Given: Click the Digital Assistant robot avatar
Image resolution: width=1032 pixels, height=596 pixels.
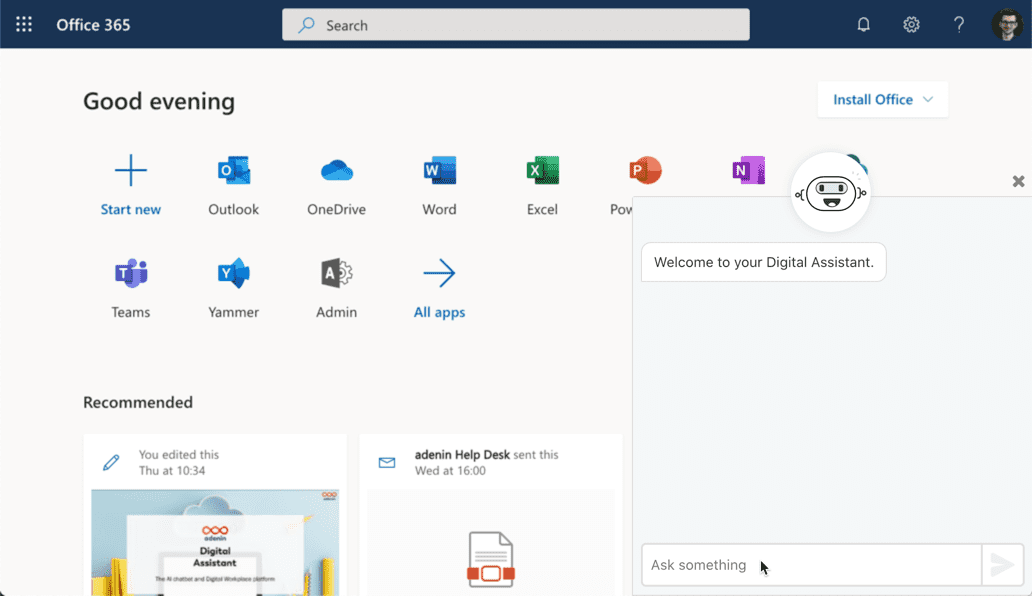Looking at the screenshot, I should 831,193.
